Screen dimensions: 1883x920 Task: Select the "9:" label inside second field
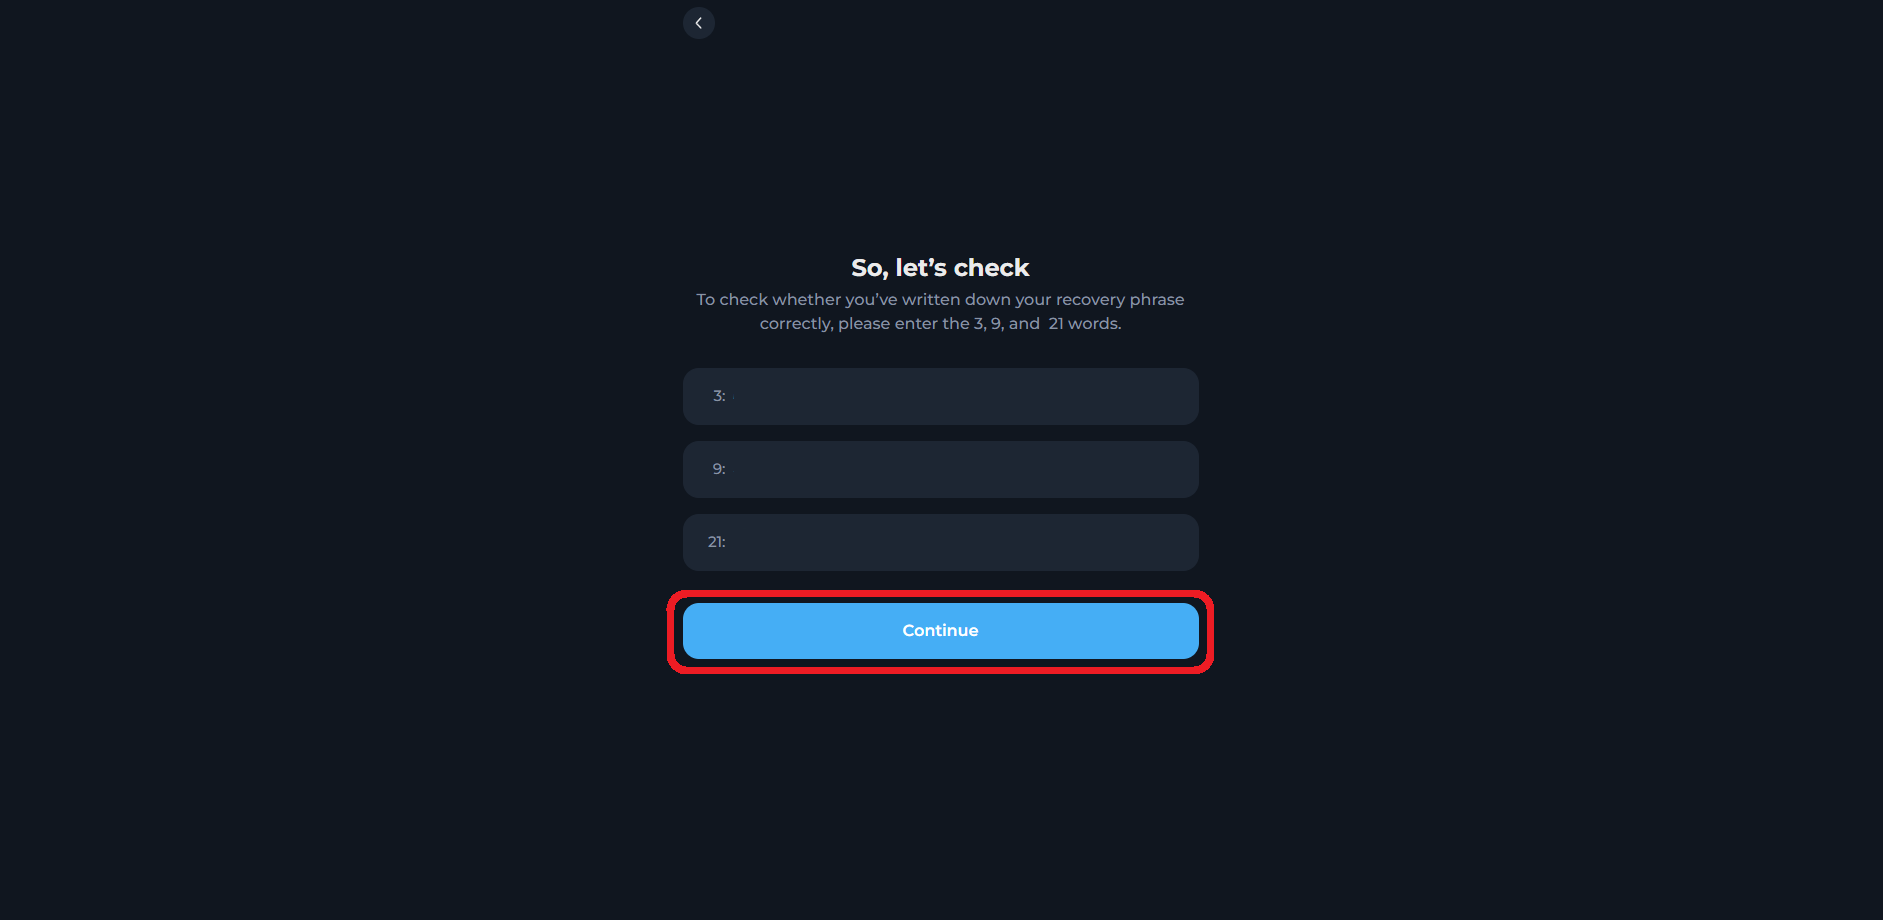pyautogui.click(x=719, y=469)
